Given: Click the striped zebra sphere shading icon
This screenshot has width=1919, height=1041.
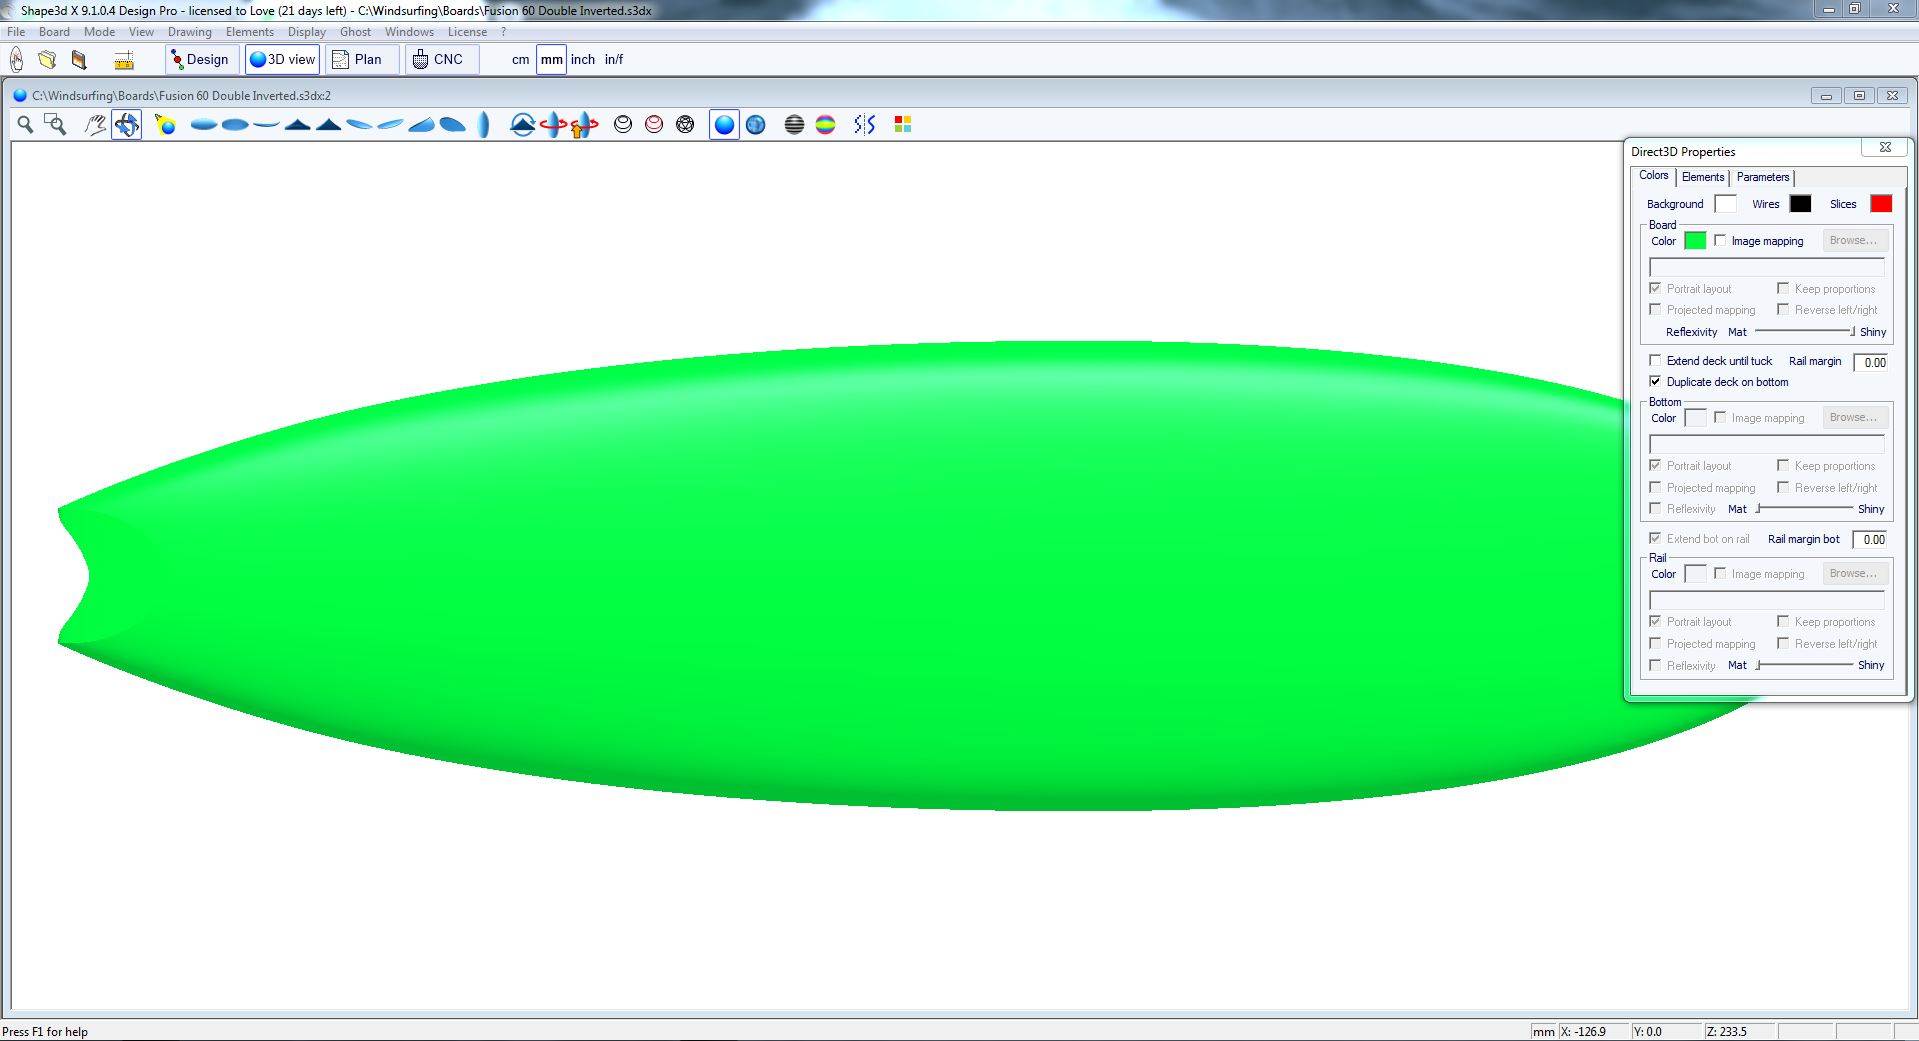Looking at the screenshot, I should 794,125.
